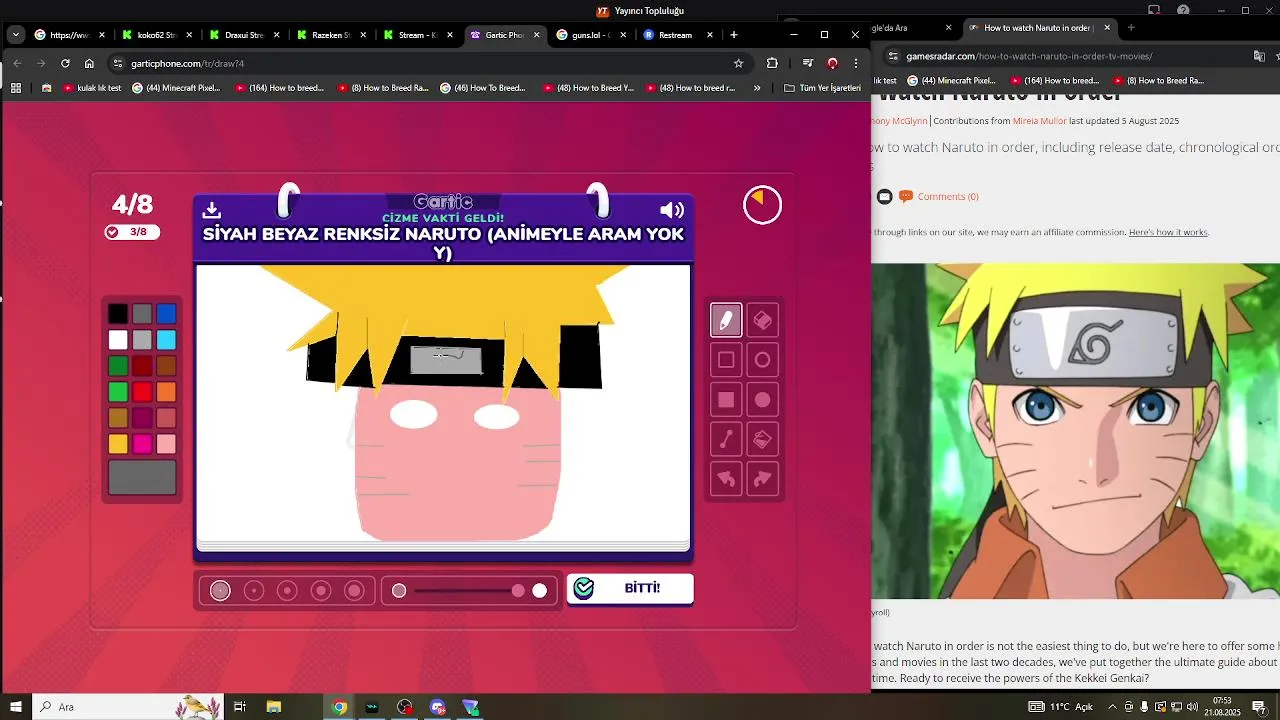Screen dimensions: 1280x720
Task: Mute the Gartic Phone sound
Action: (672, 210)
